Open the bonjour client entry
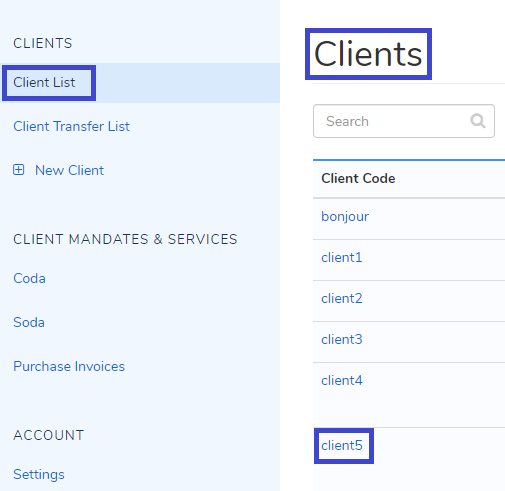 pos(345,217)
